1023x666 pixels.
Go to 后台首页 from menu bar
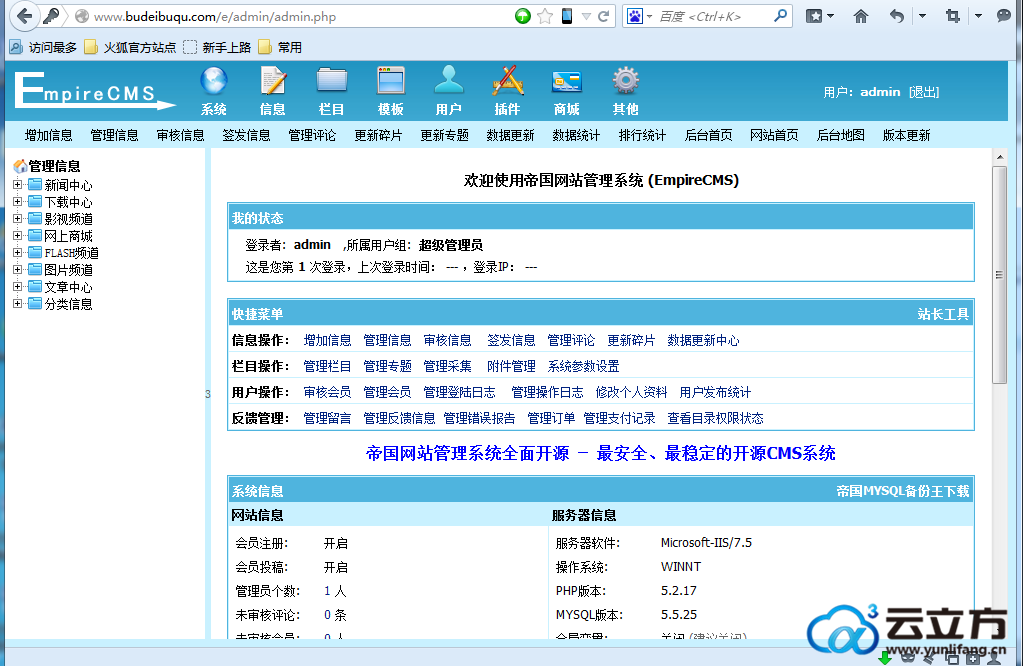[709, 135]
